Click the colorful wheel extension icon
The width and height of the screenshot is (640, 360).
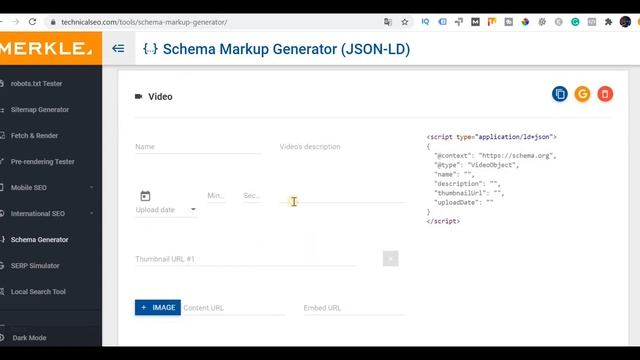pyautogui.click(x=525, y=22)
